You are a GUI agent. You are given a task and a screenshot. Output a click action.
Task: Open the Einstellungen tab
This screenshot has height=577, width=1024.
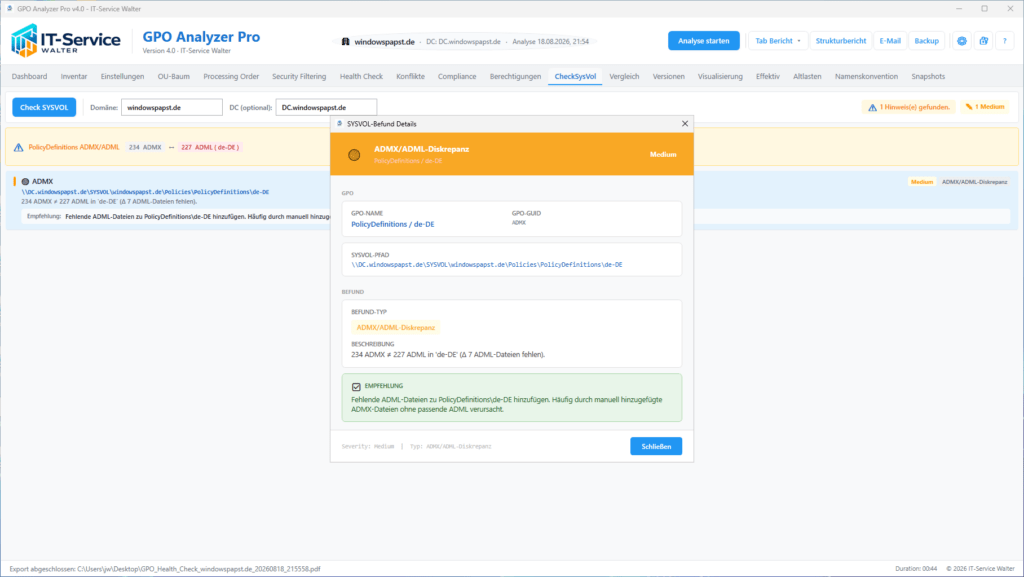[122, 76]
